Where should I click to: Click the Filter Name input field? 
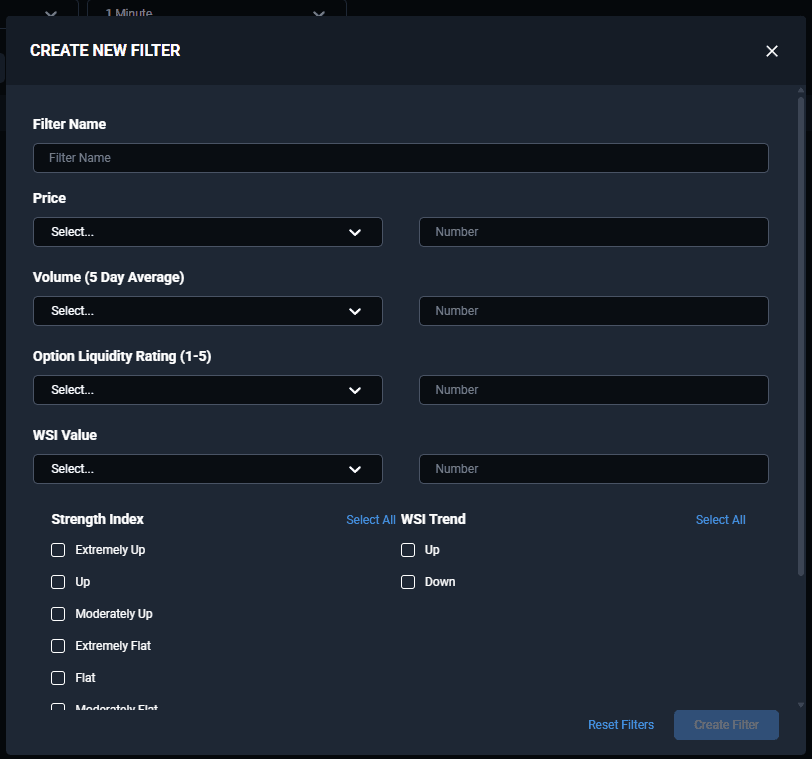[400, 158]
